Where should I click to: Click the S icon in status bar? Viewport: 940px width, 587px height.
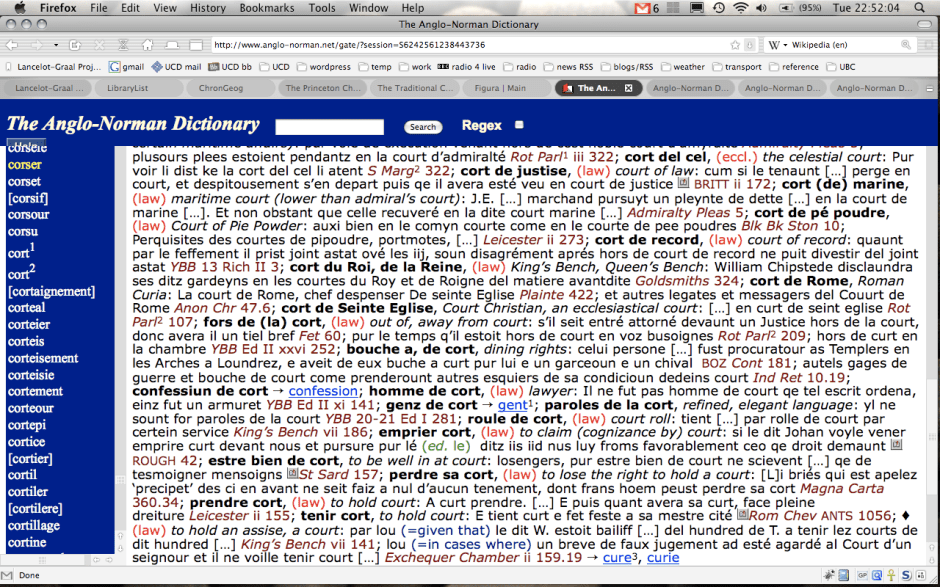[903, 575]
